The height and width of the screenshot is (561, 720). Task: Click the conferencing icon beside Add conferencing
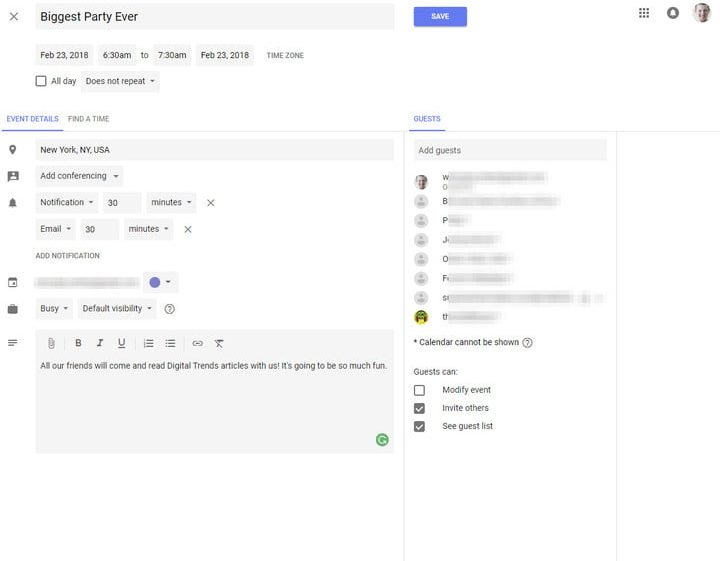point(13,176)
